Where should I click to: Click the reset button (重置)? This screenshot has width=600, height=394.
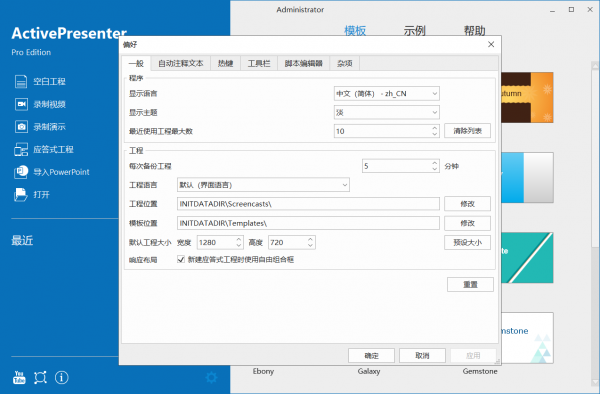coord(470,284)
